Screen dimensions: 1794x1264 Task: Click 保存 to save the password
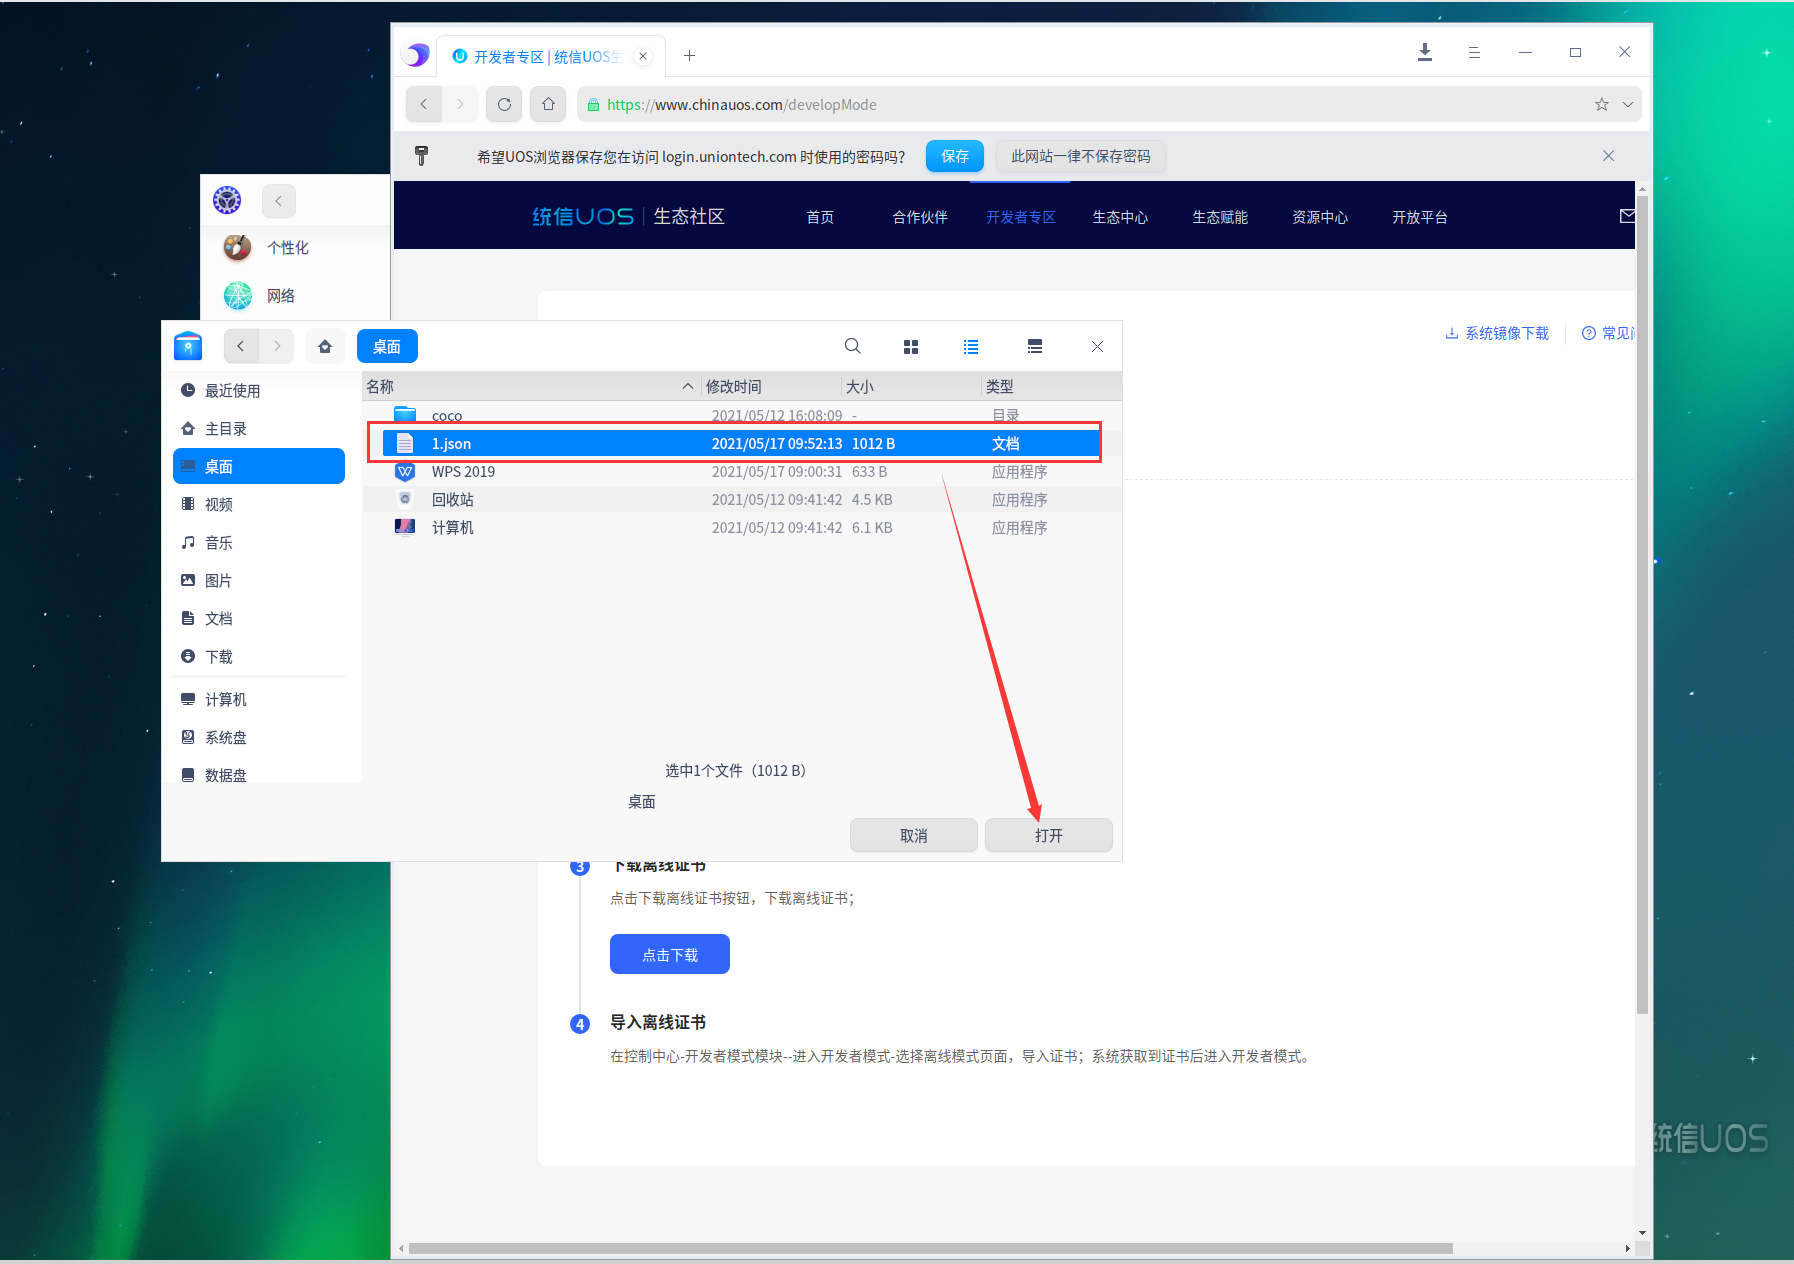(x=955, y=156)
